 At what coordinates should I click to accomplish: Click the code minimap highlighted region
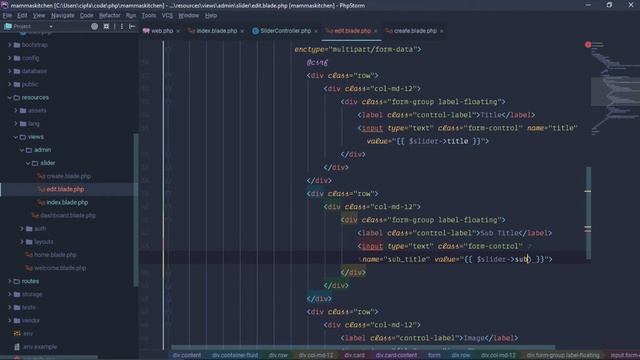coord(615,91)
